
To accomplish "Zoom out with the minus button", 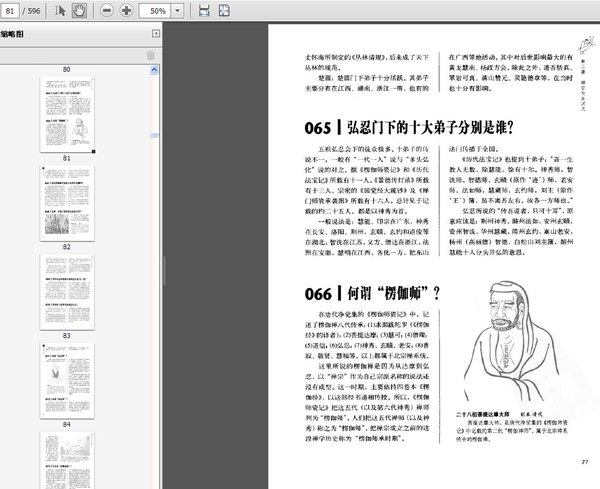I will (x=107, y=10).
